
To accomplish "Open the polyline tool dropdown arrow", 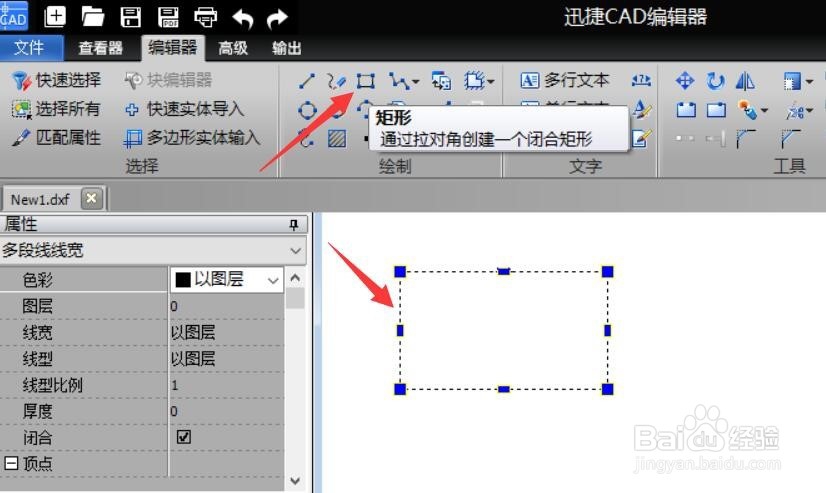I will [x=415, y=82].
